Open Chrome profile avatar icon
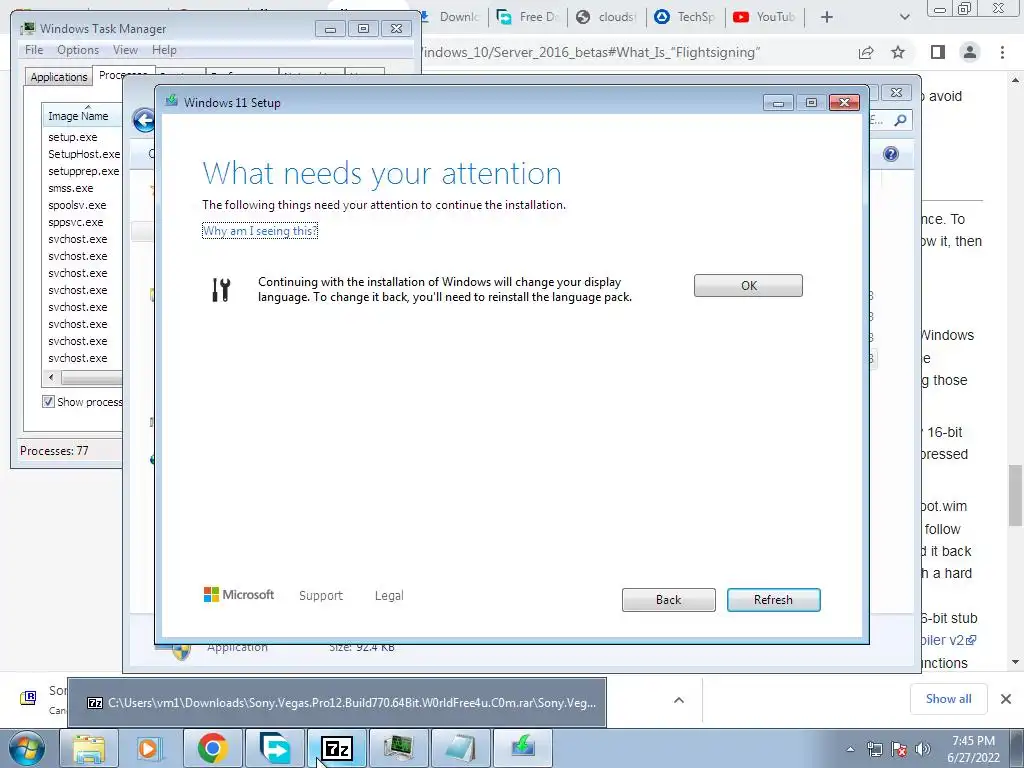1024x768 pixels. [x=970, y=52]
